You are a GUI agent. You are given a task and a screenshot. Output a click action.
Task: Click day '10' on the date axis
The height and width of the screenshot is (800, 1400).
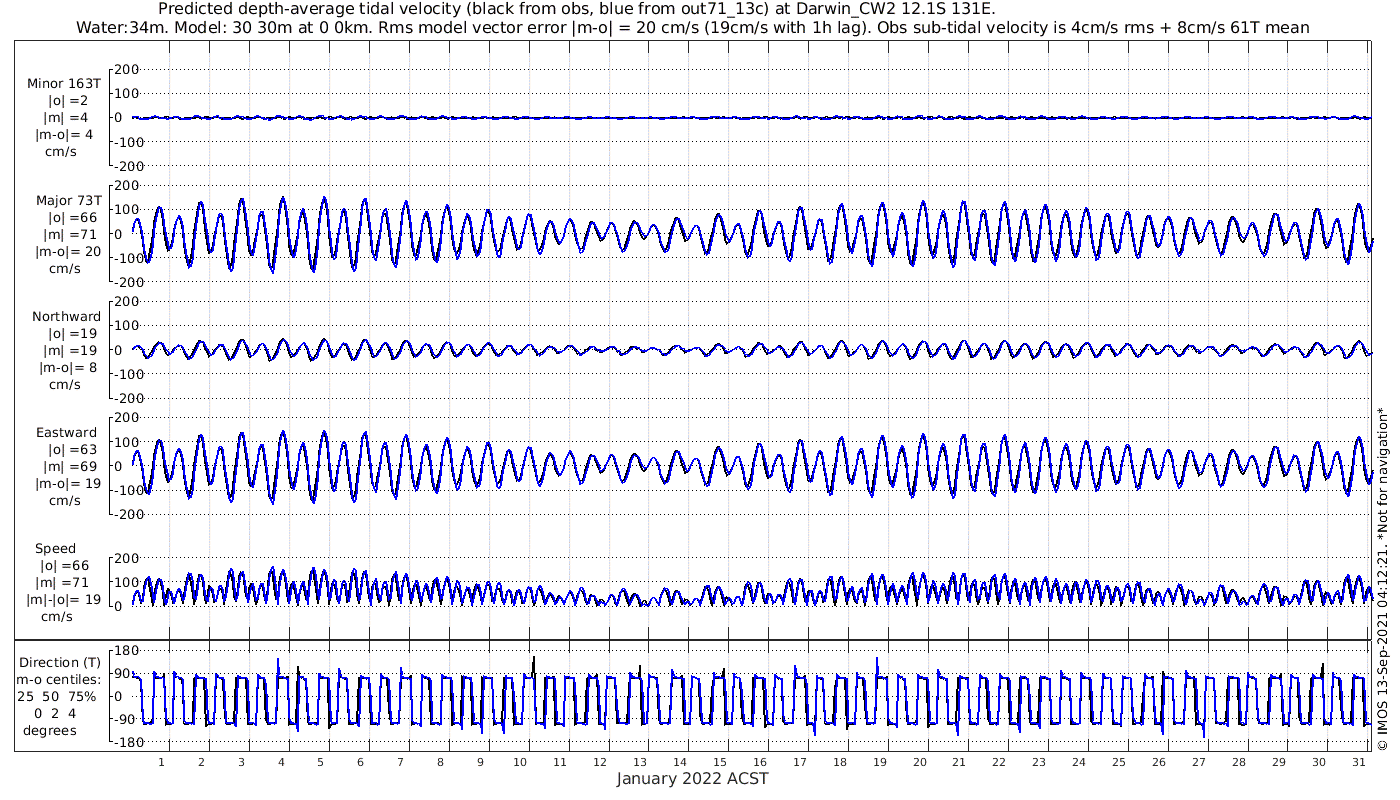520,762
